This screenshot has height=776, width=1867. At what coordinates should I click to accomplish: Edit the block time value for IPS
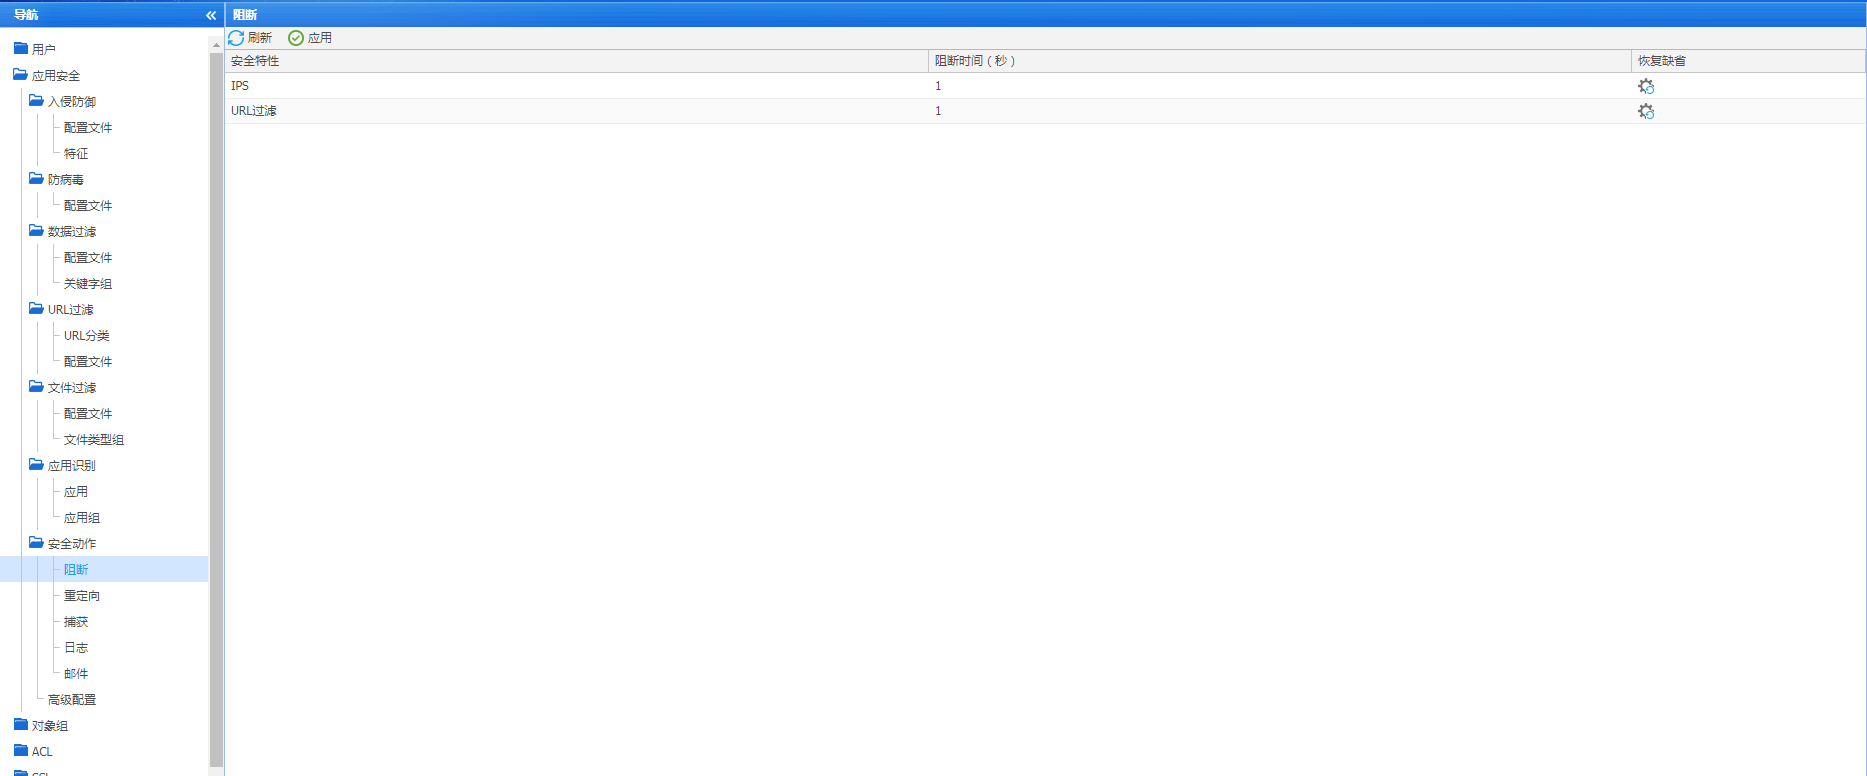pyautogui.click(x=938, y=86)
